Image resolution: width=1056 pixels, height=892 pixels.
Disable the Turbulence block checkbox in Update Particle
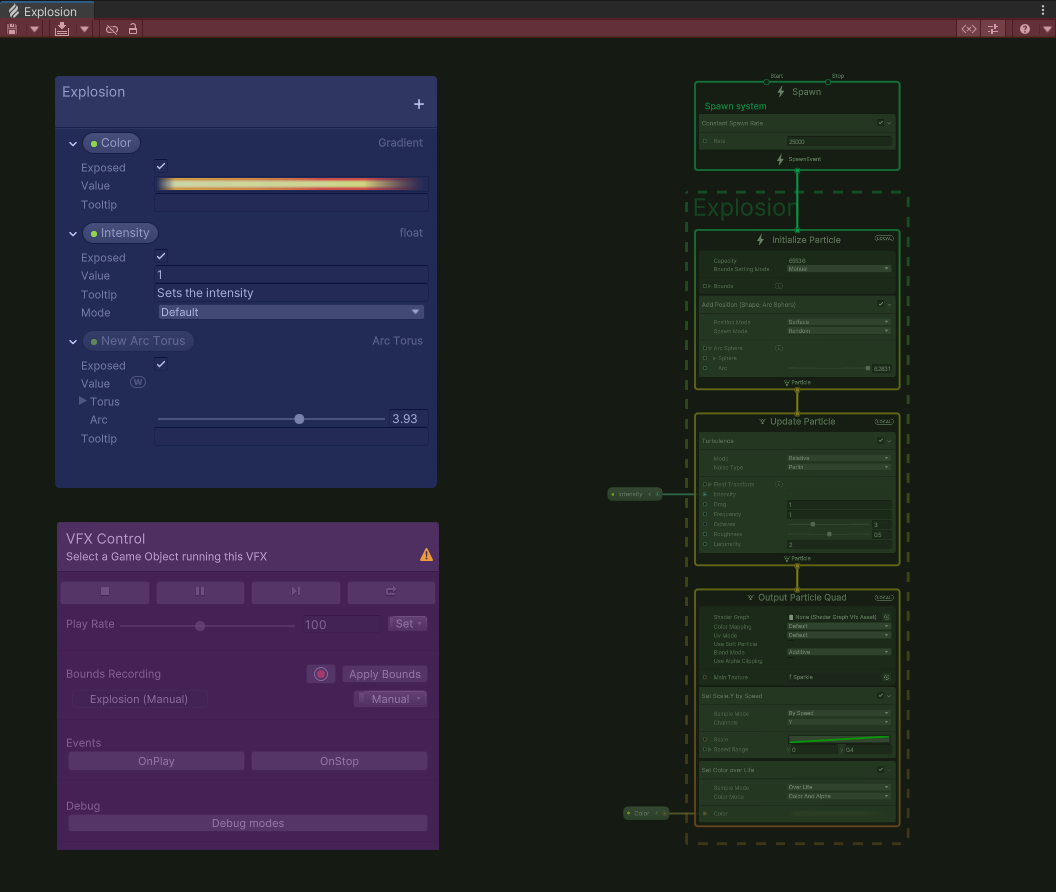coord(880,441)
